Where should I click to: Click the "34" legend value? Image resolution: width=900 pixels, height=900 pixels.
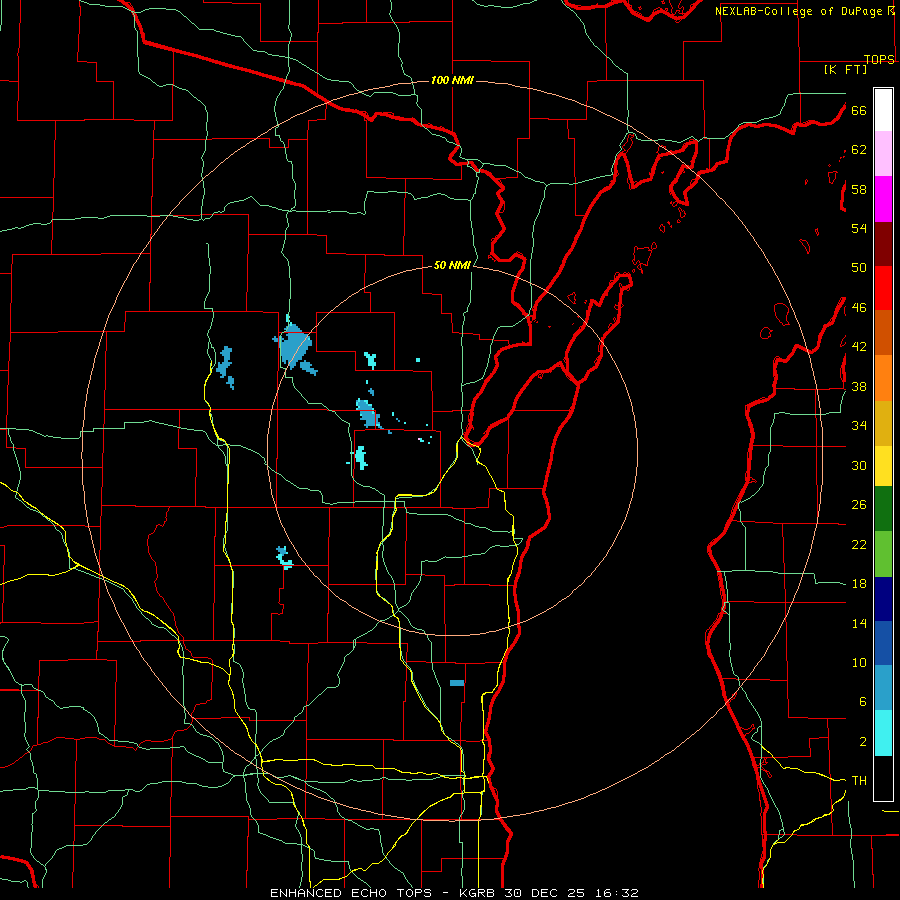click(859, 426)
